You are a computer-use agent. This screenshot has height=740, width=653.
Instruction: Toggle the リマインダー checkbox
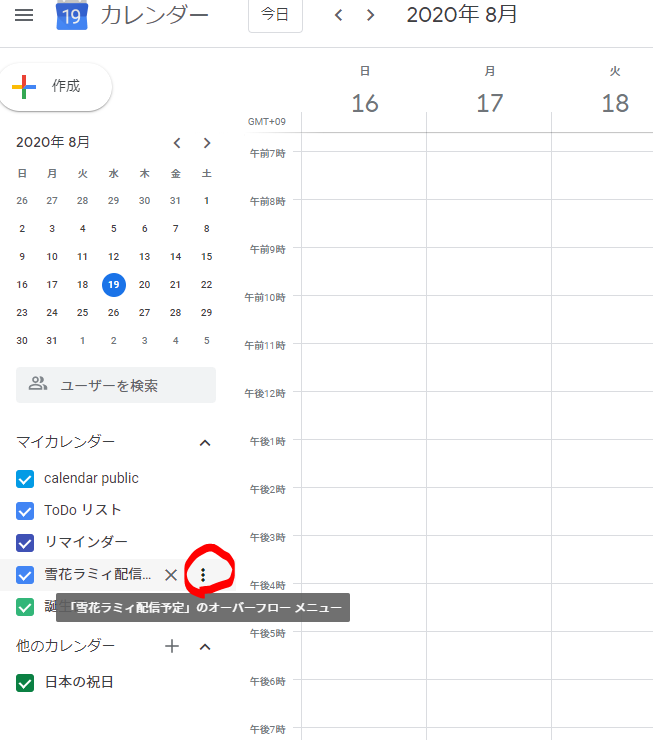pos(25,543)
